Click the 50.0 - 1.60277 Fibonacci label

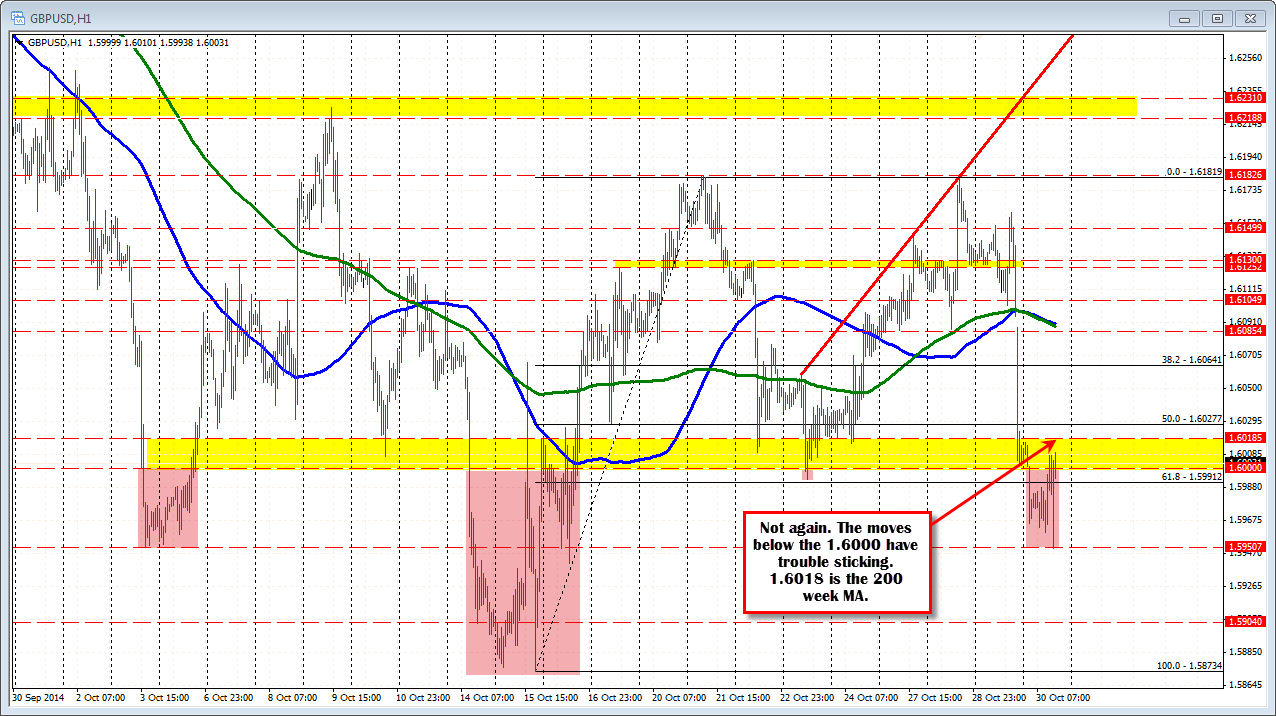(1190, 419)
